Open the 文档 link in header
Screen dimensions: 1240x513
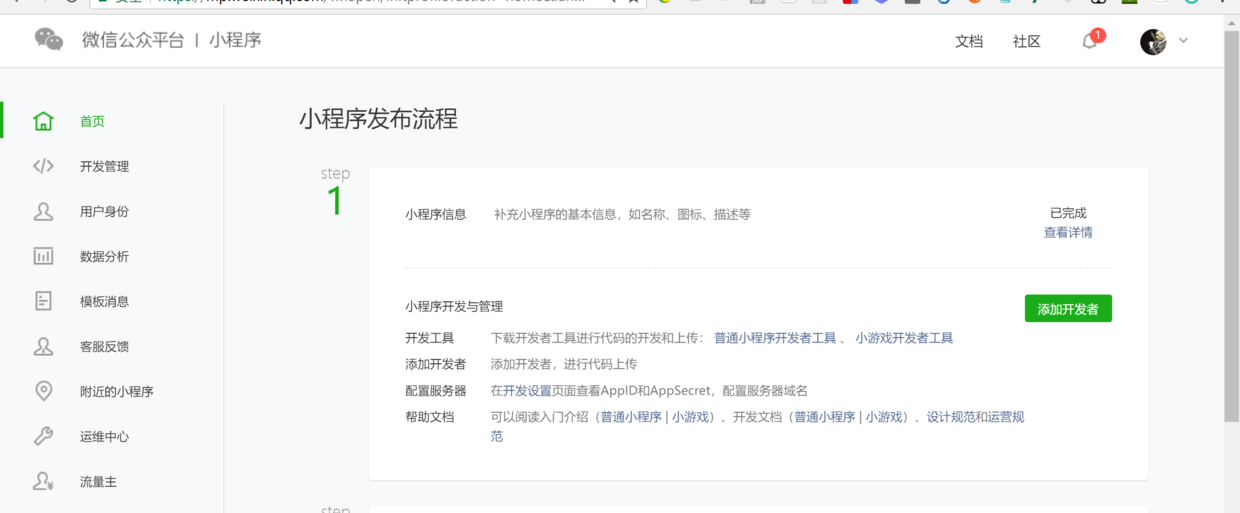(969, 41)
